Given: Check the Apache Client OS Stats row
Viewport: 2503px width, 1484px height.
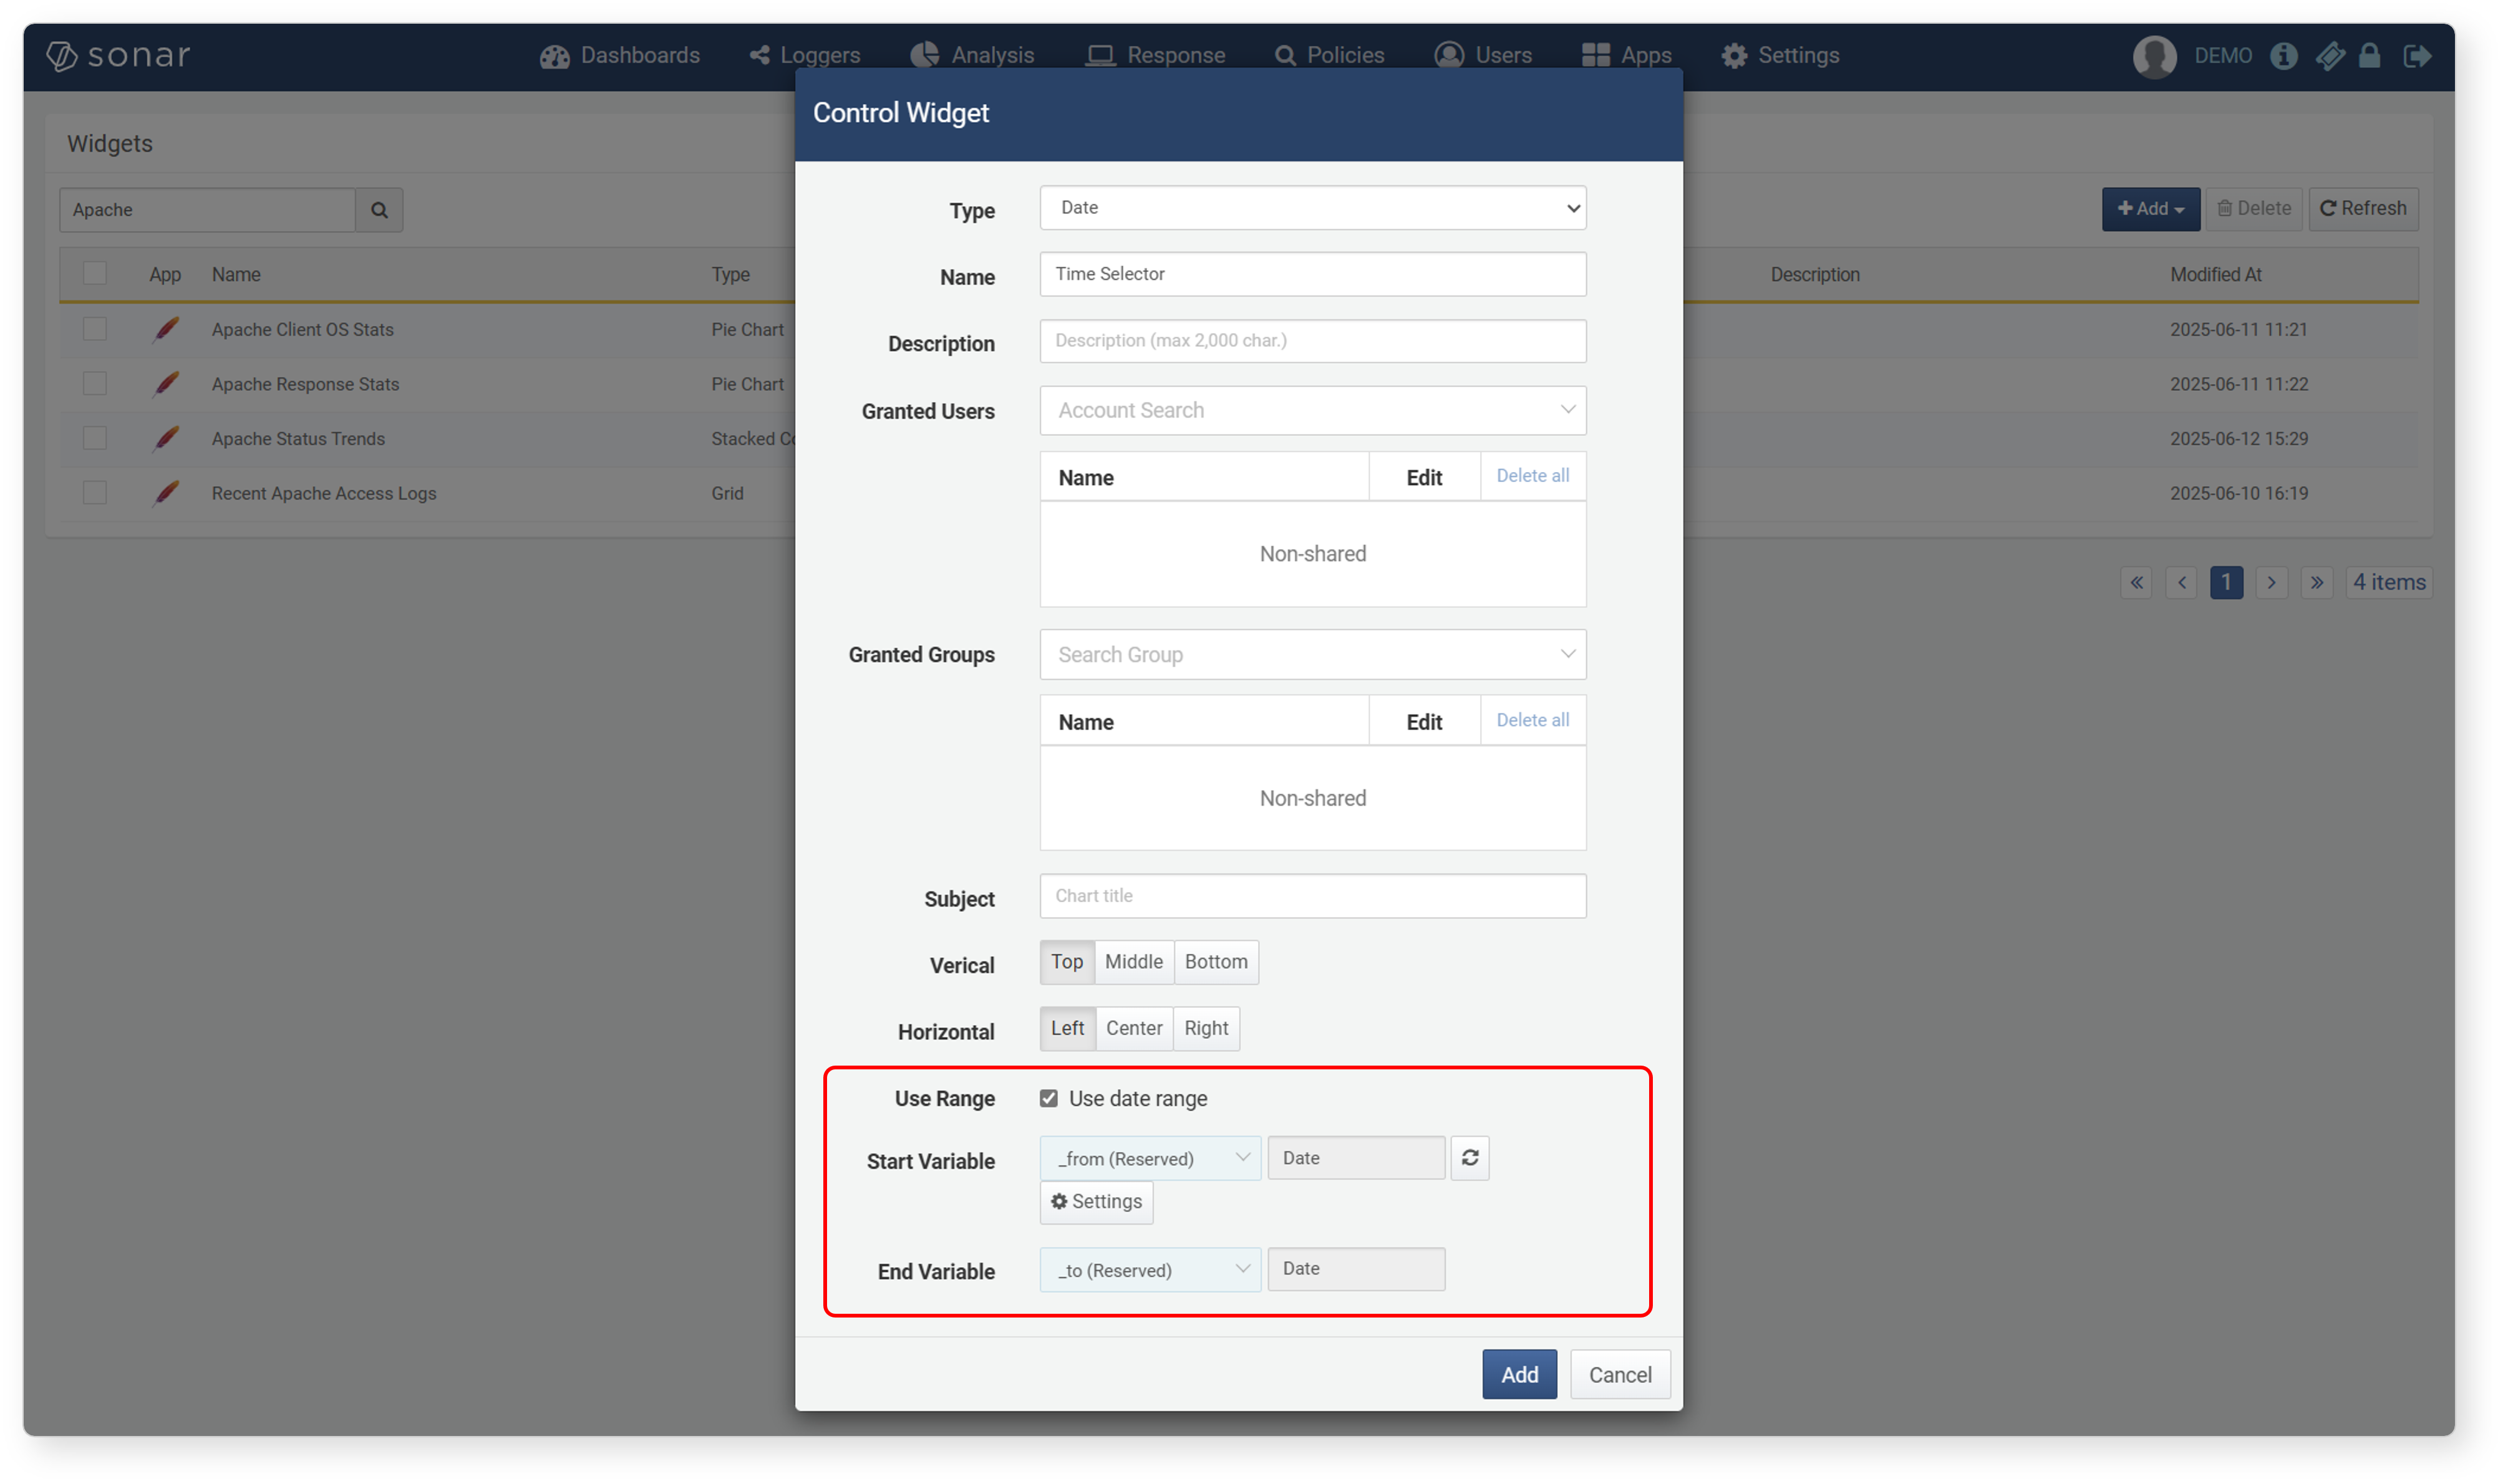Looking at the screenshot, I should click(95, 329).
